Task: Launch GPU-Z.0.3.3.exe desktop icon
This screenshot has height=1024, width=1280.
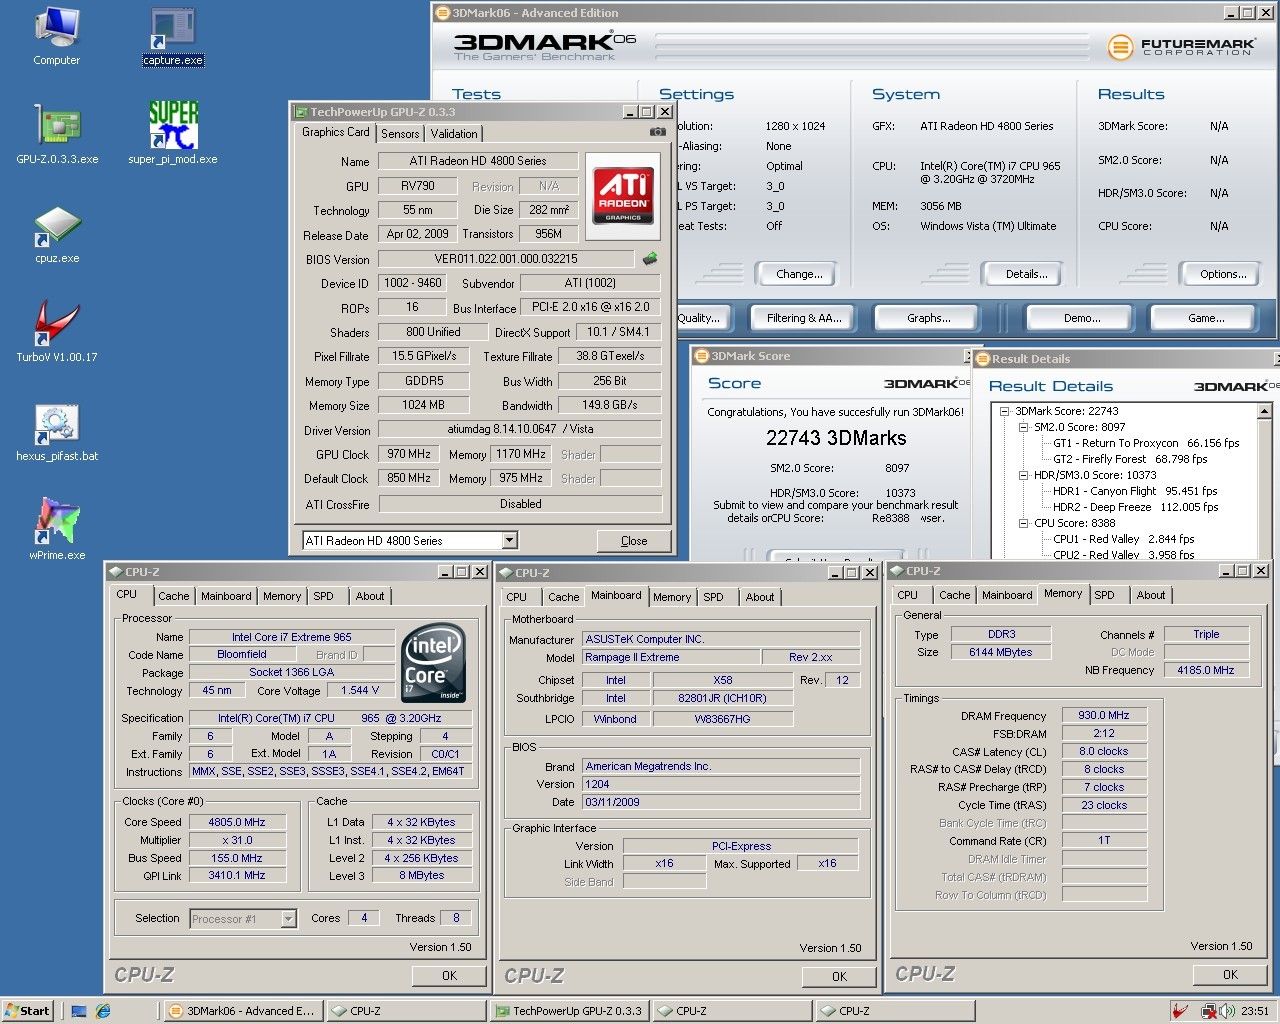Action: (x=57, y=134)
